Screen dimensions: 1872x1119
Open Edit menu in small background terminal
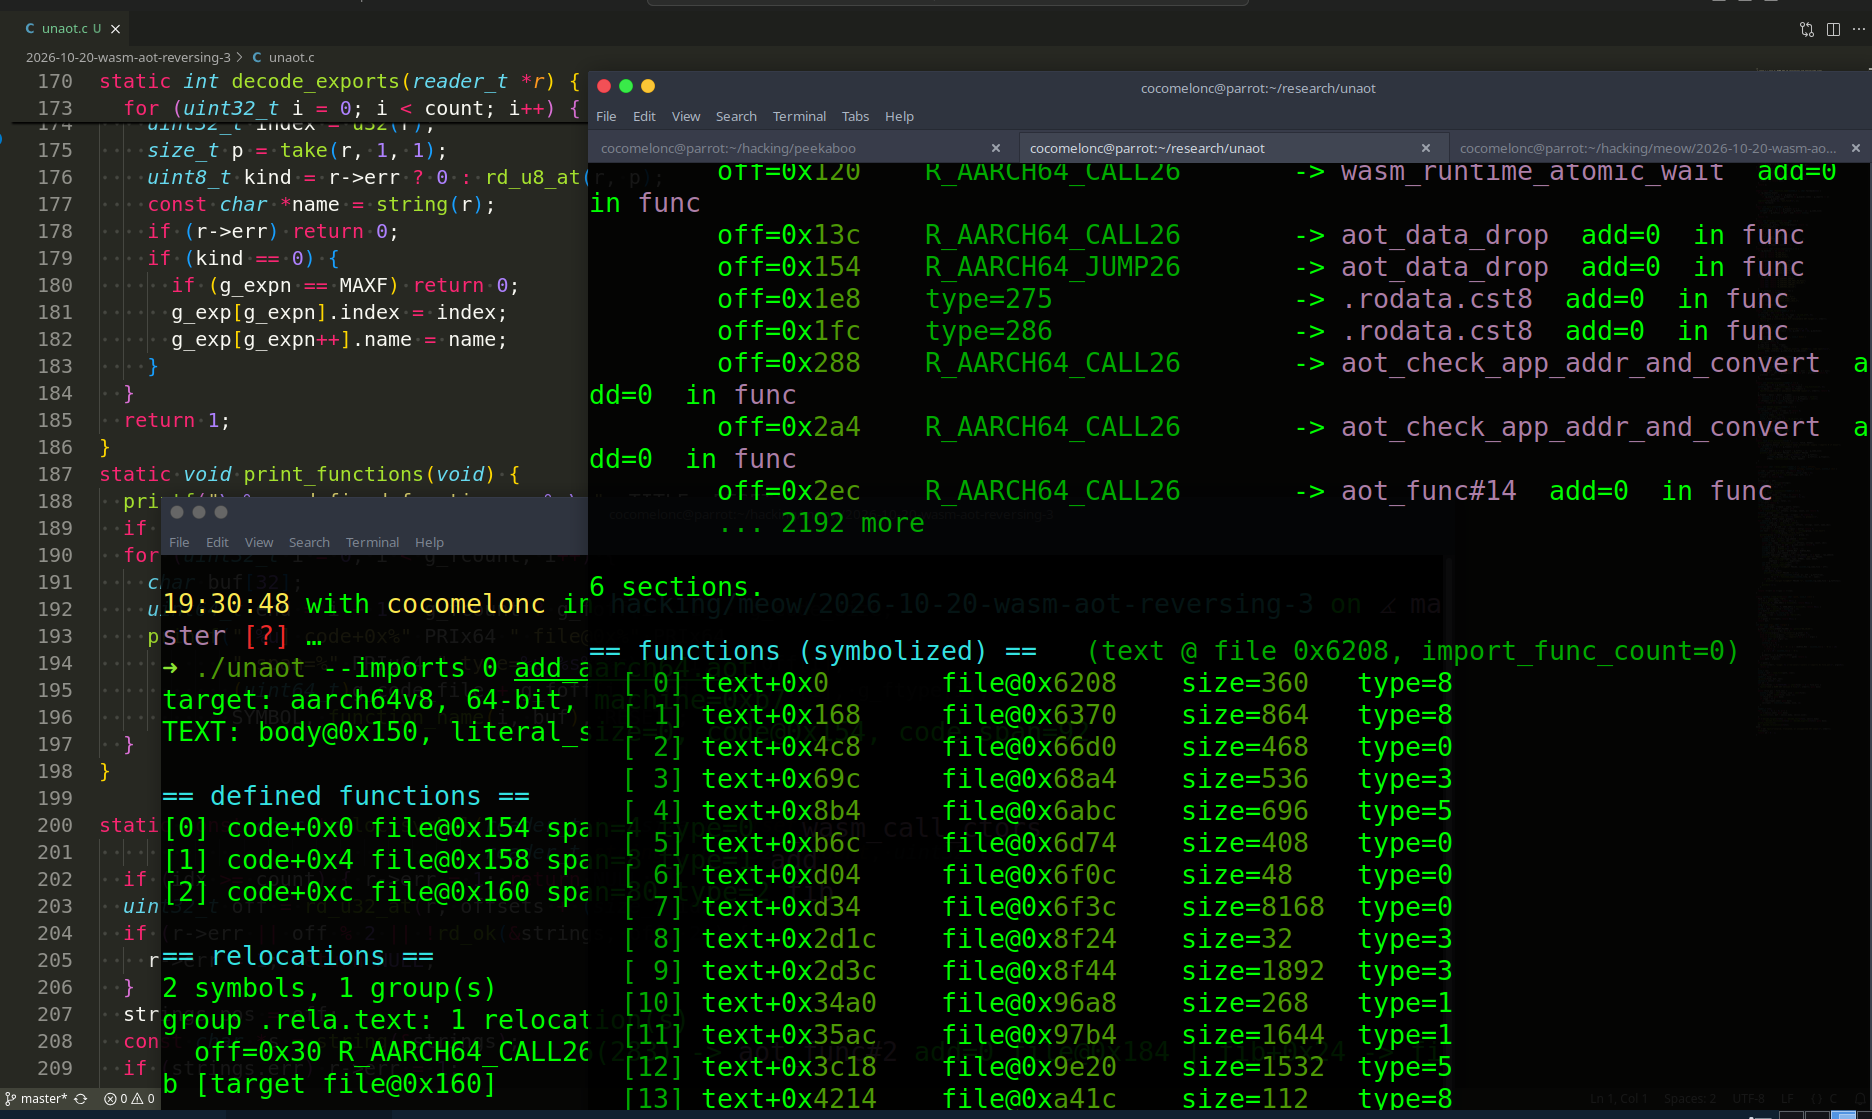pyautogui.click(x=217, y=542)
